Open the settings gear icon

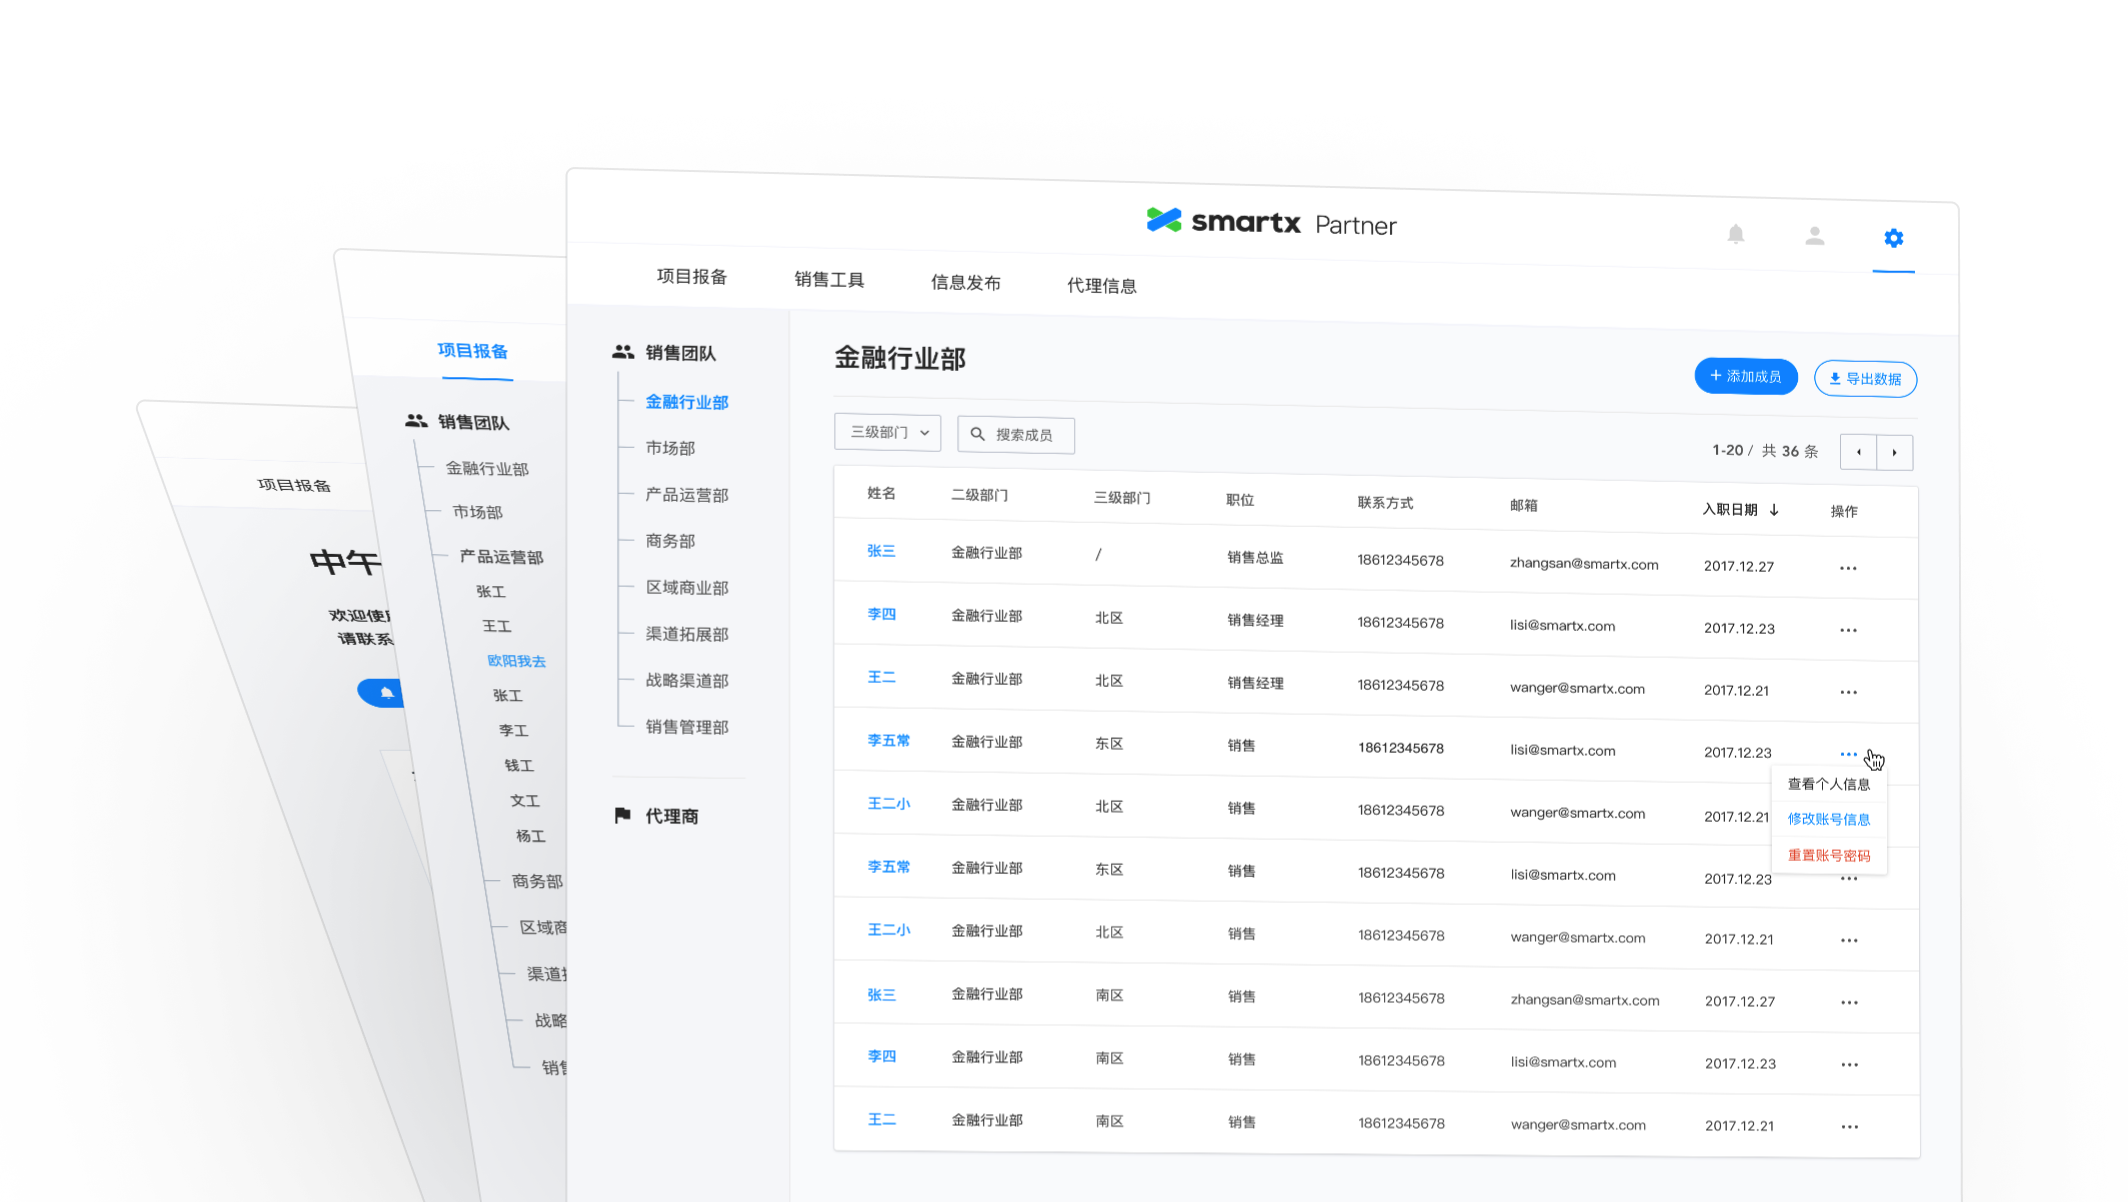pyautogui.click(x=1893, y=238)
